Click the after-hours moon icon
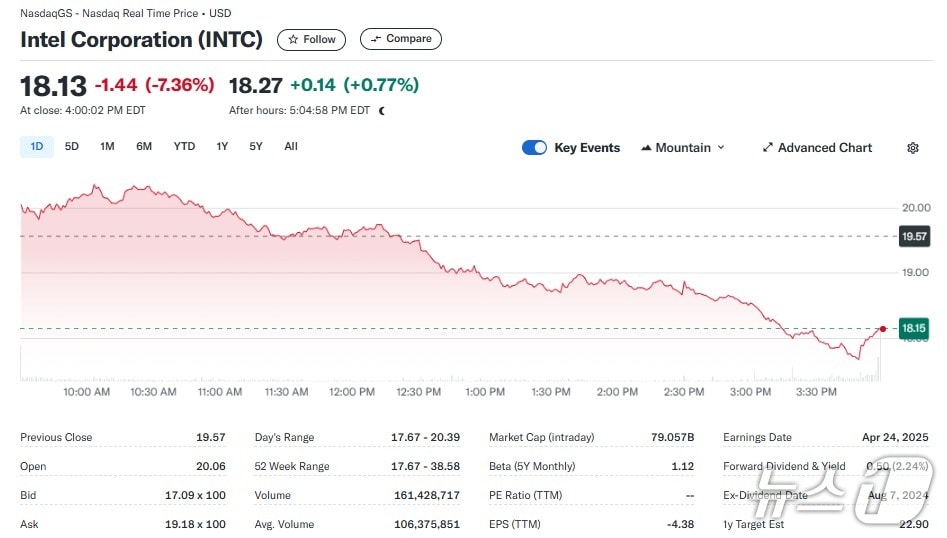 [382, 111]
